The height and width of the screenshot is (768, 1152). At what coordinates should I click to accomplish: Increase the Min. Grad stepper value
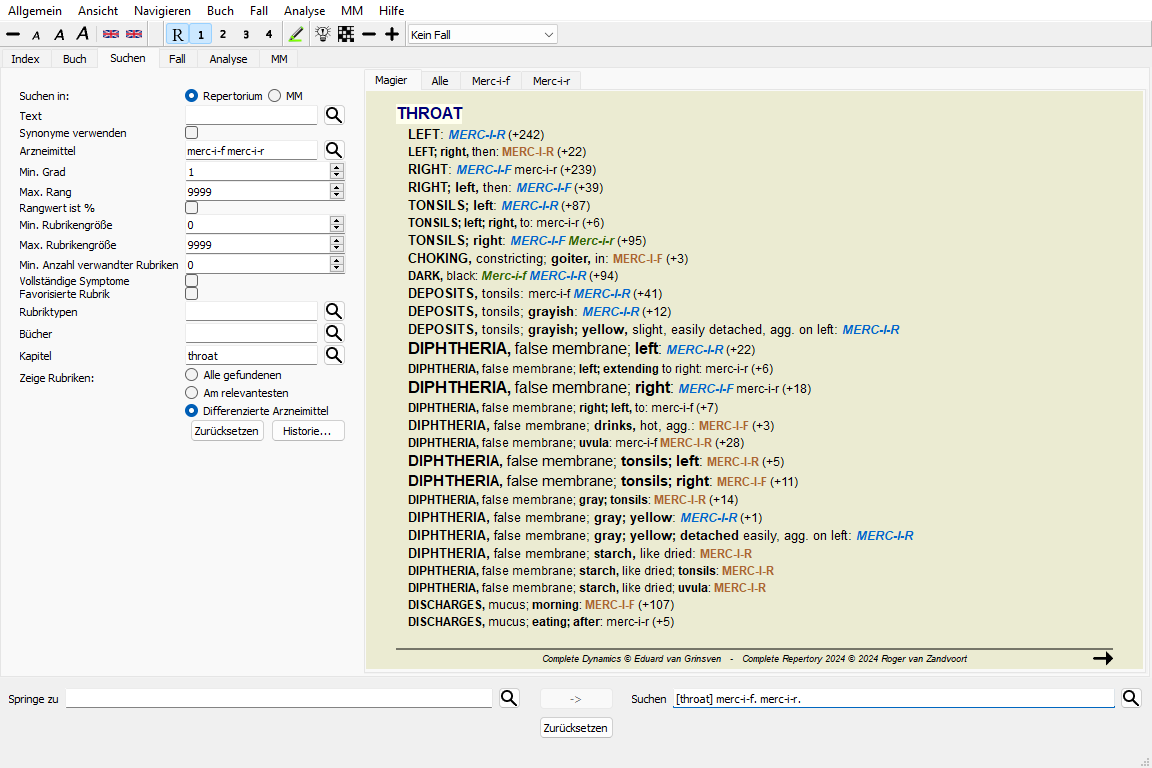point(337,168)
